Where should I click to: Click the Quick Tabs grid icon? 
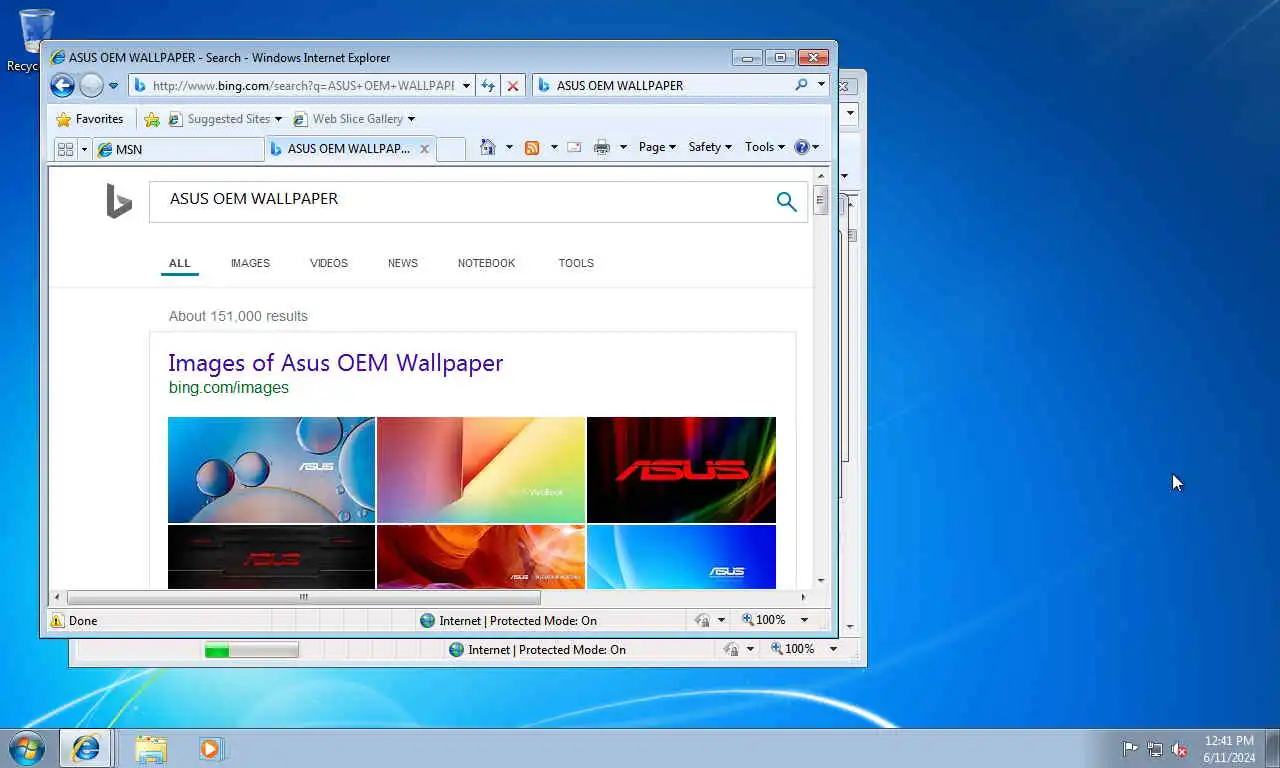click(66, 149)
